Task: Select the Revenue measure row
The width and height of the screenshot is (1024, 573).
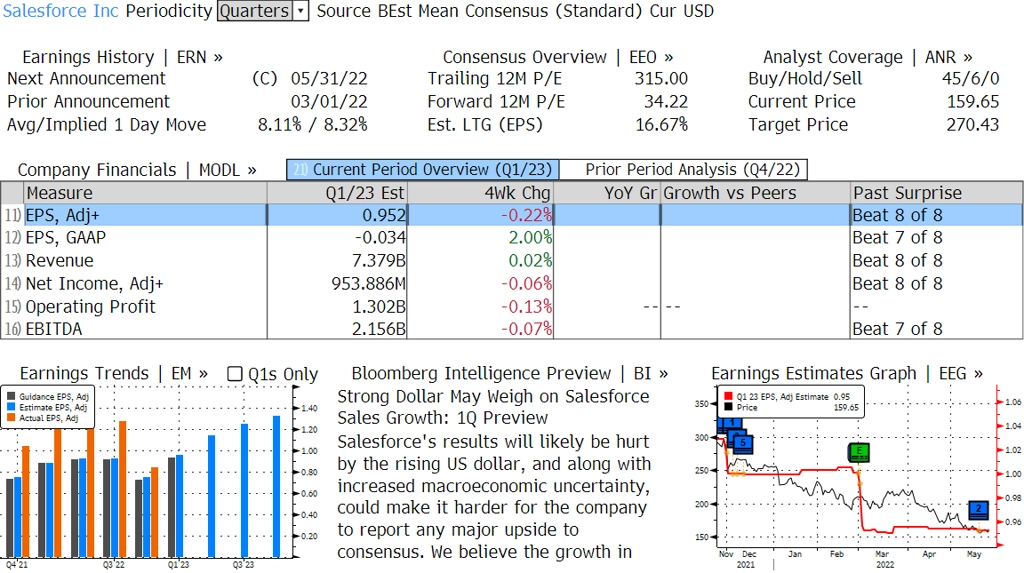Action: pos(512,261)
